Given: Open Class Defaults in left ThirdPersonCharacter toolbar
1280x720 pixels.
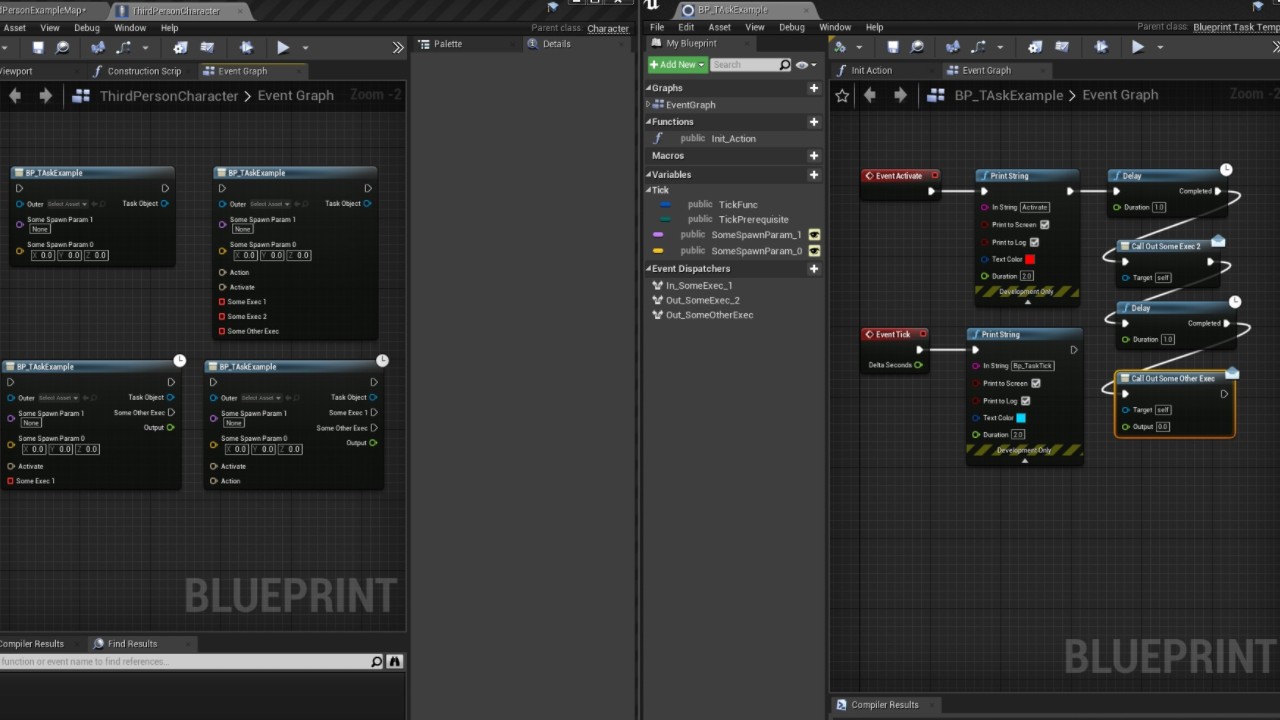Looking at the screenshot, I should click(x=207, y=47).
